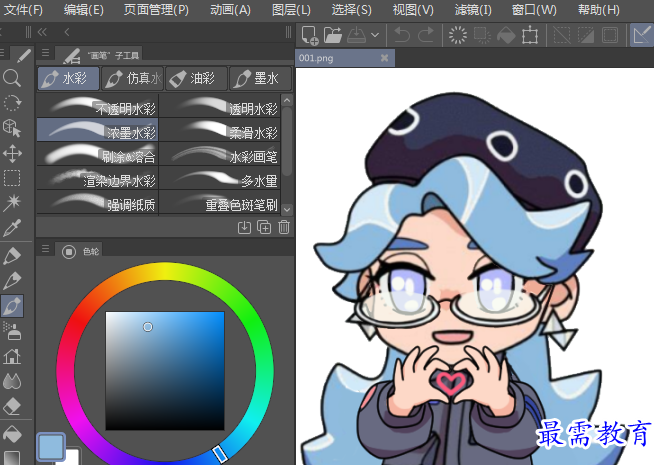The image size is (660, 465).
Task: Collapse the panel with the double-left arrows
Action: (x=42, y=32)
